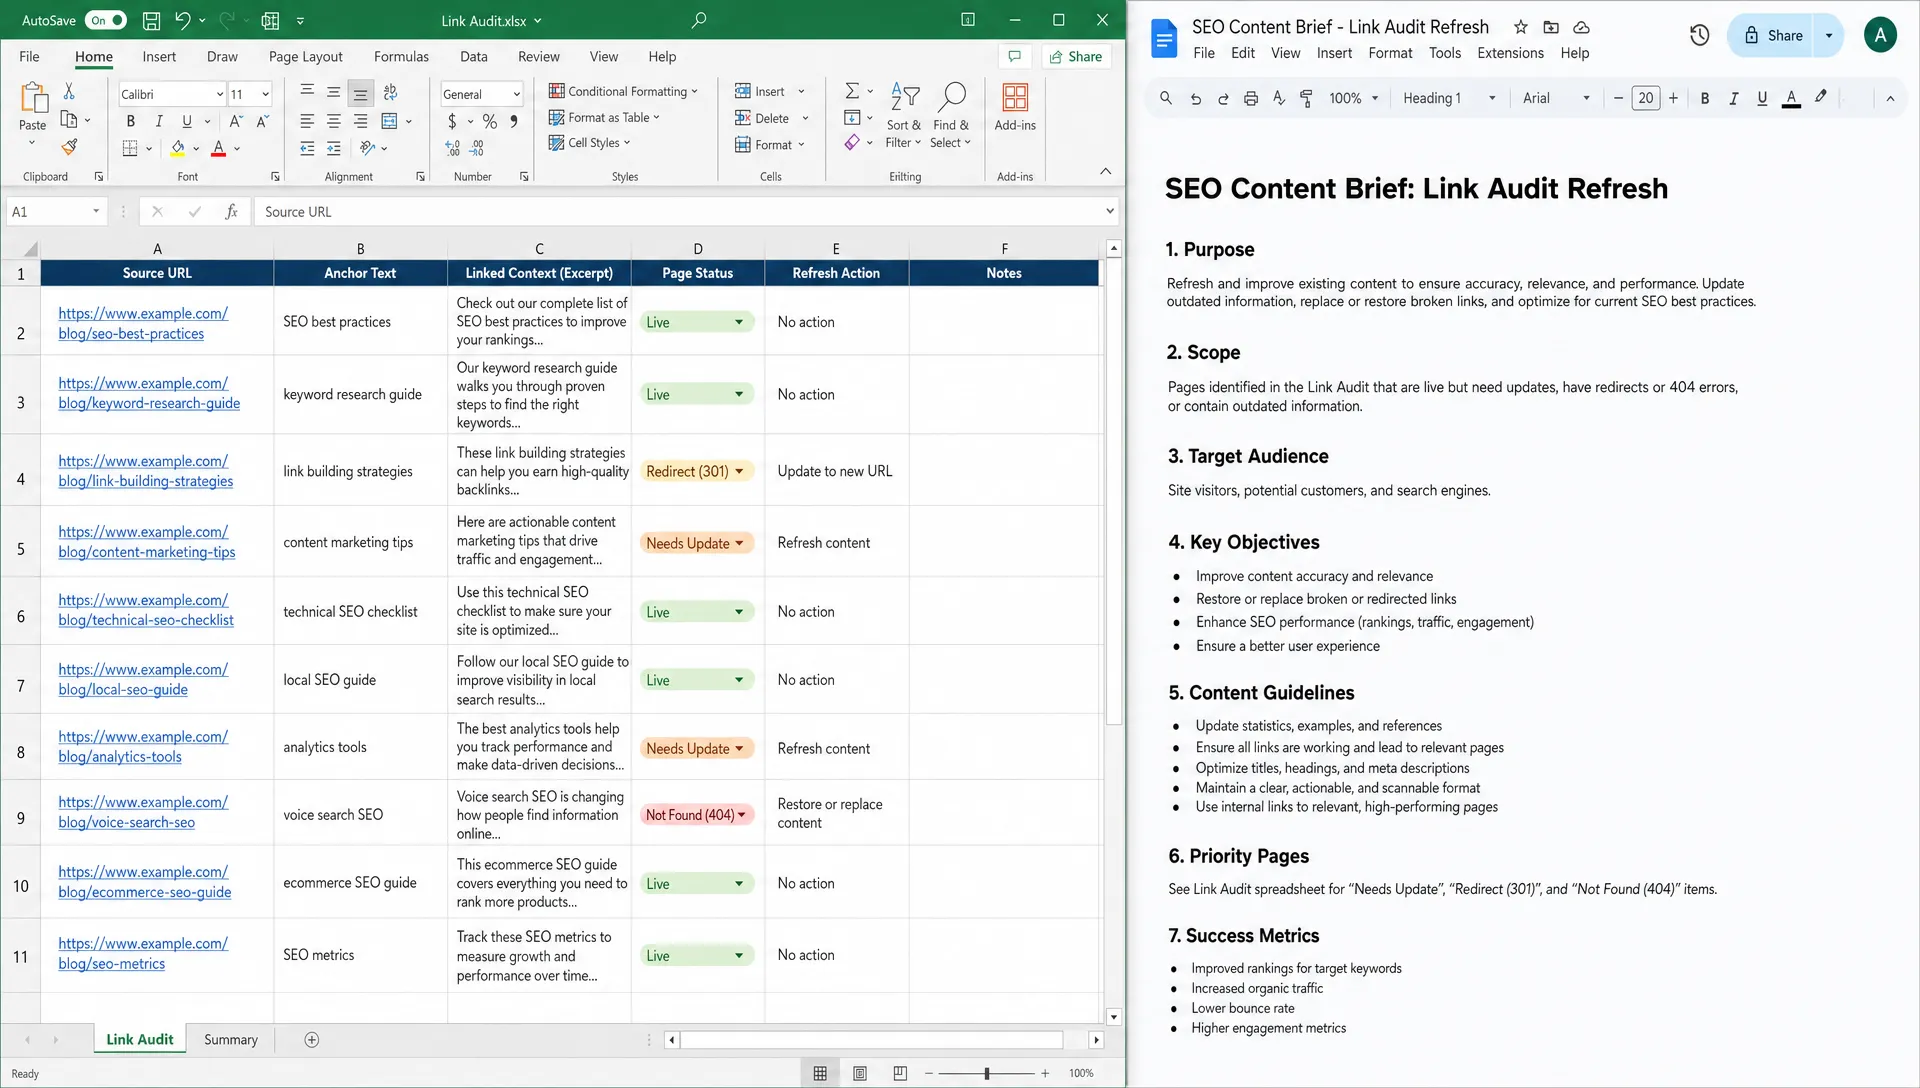
Task: Open the font size 11 dropdown
Action: coord(265,94)
